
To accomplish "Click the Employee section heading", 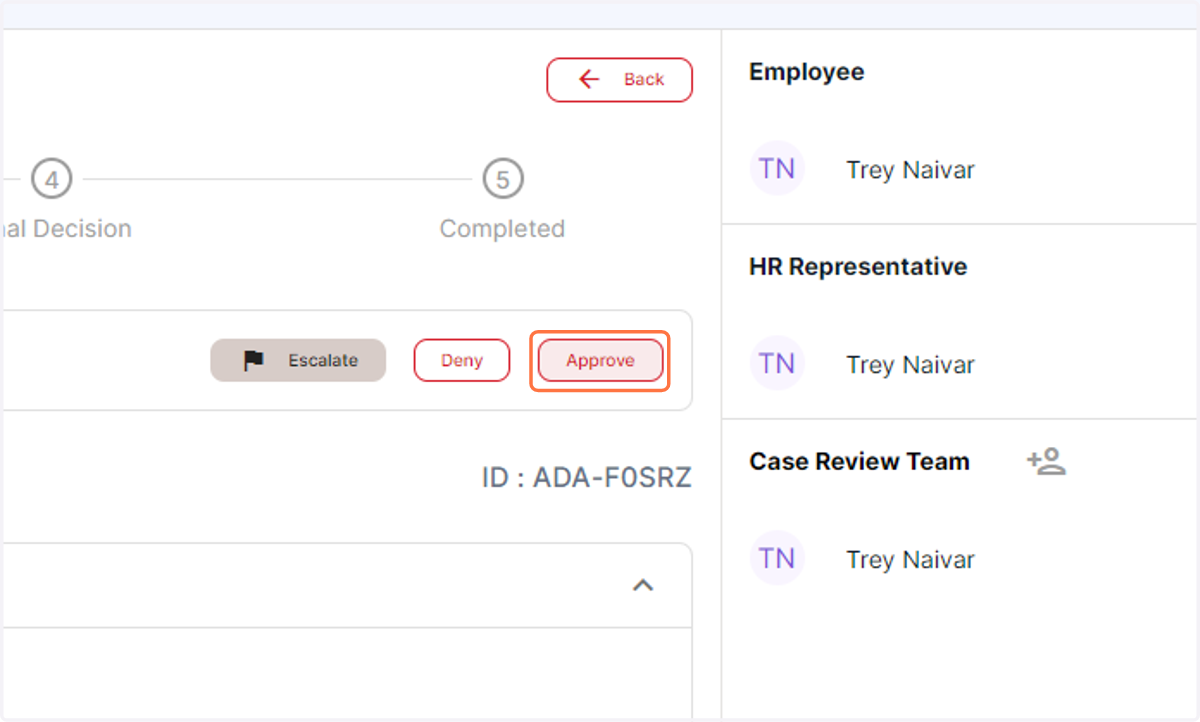I will pyautogui.click(x=807, y=72).
